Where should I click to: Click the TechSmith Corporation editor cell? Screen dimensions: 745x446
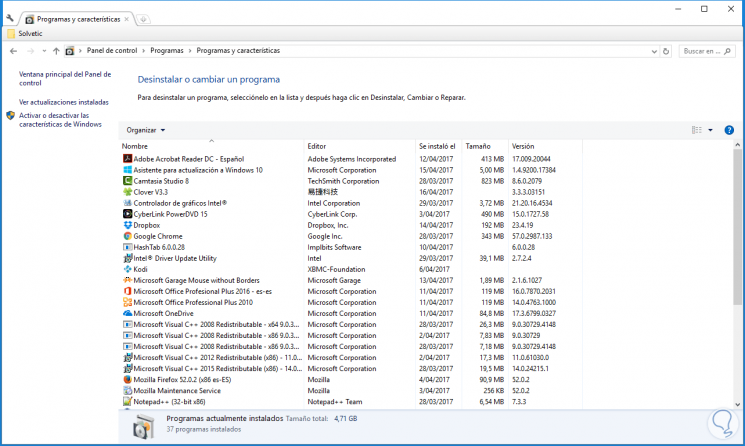[x=343, y=181]
